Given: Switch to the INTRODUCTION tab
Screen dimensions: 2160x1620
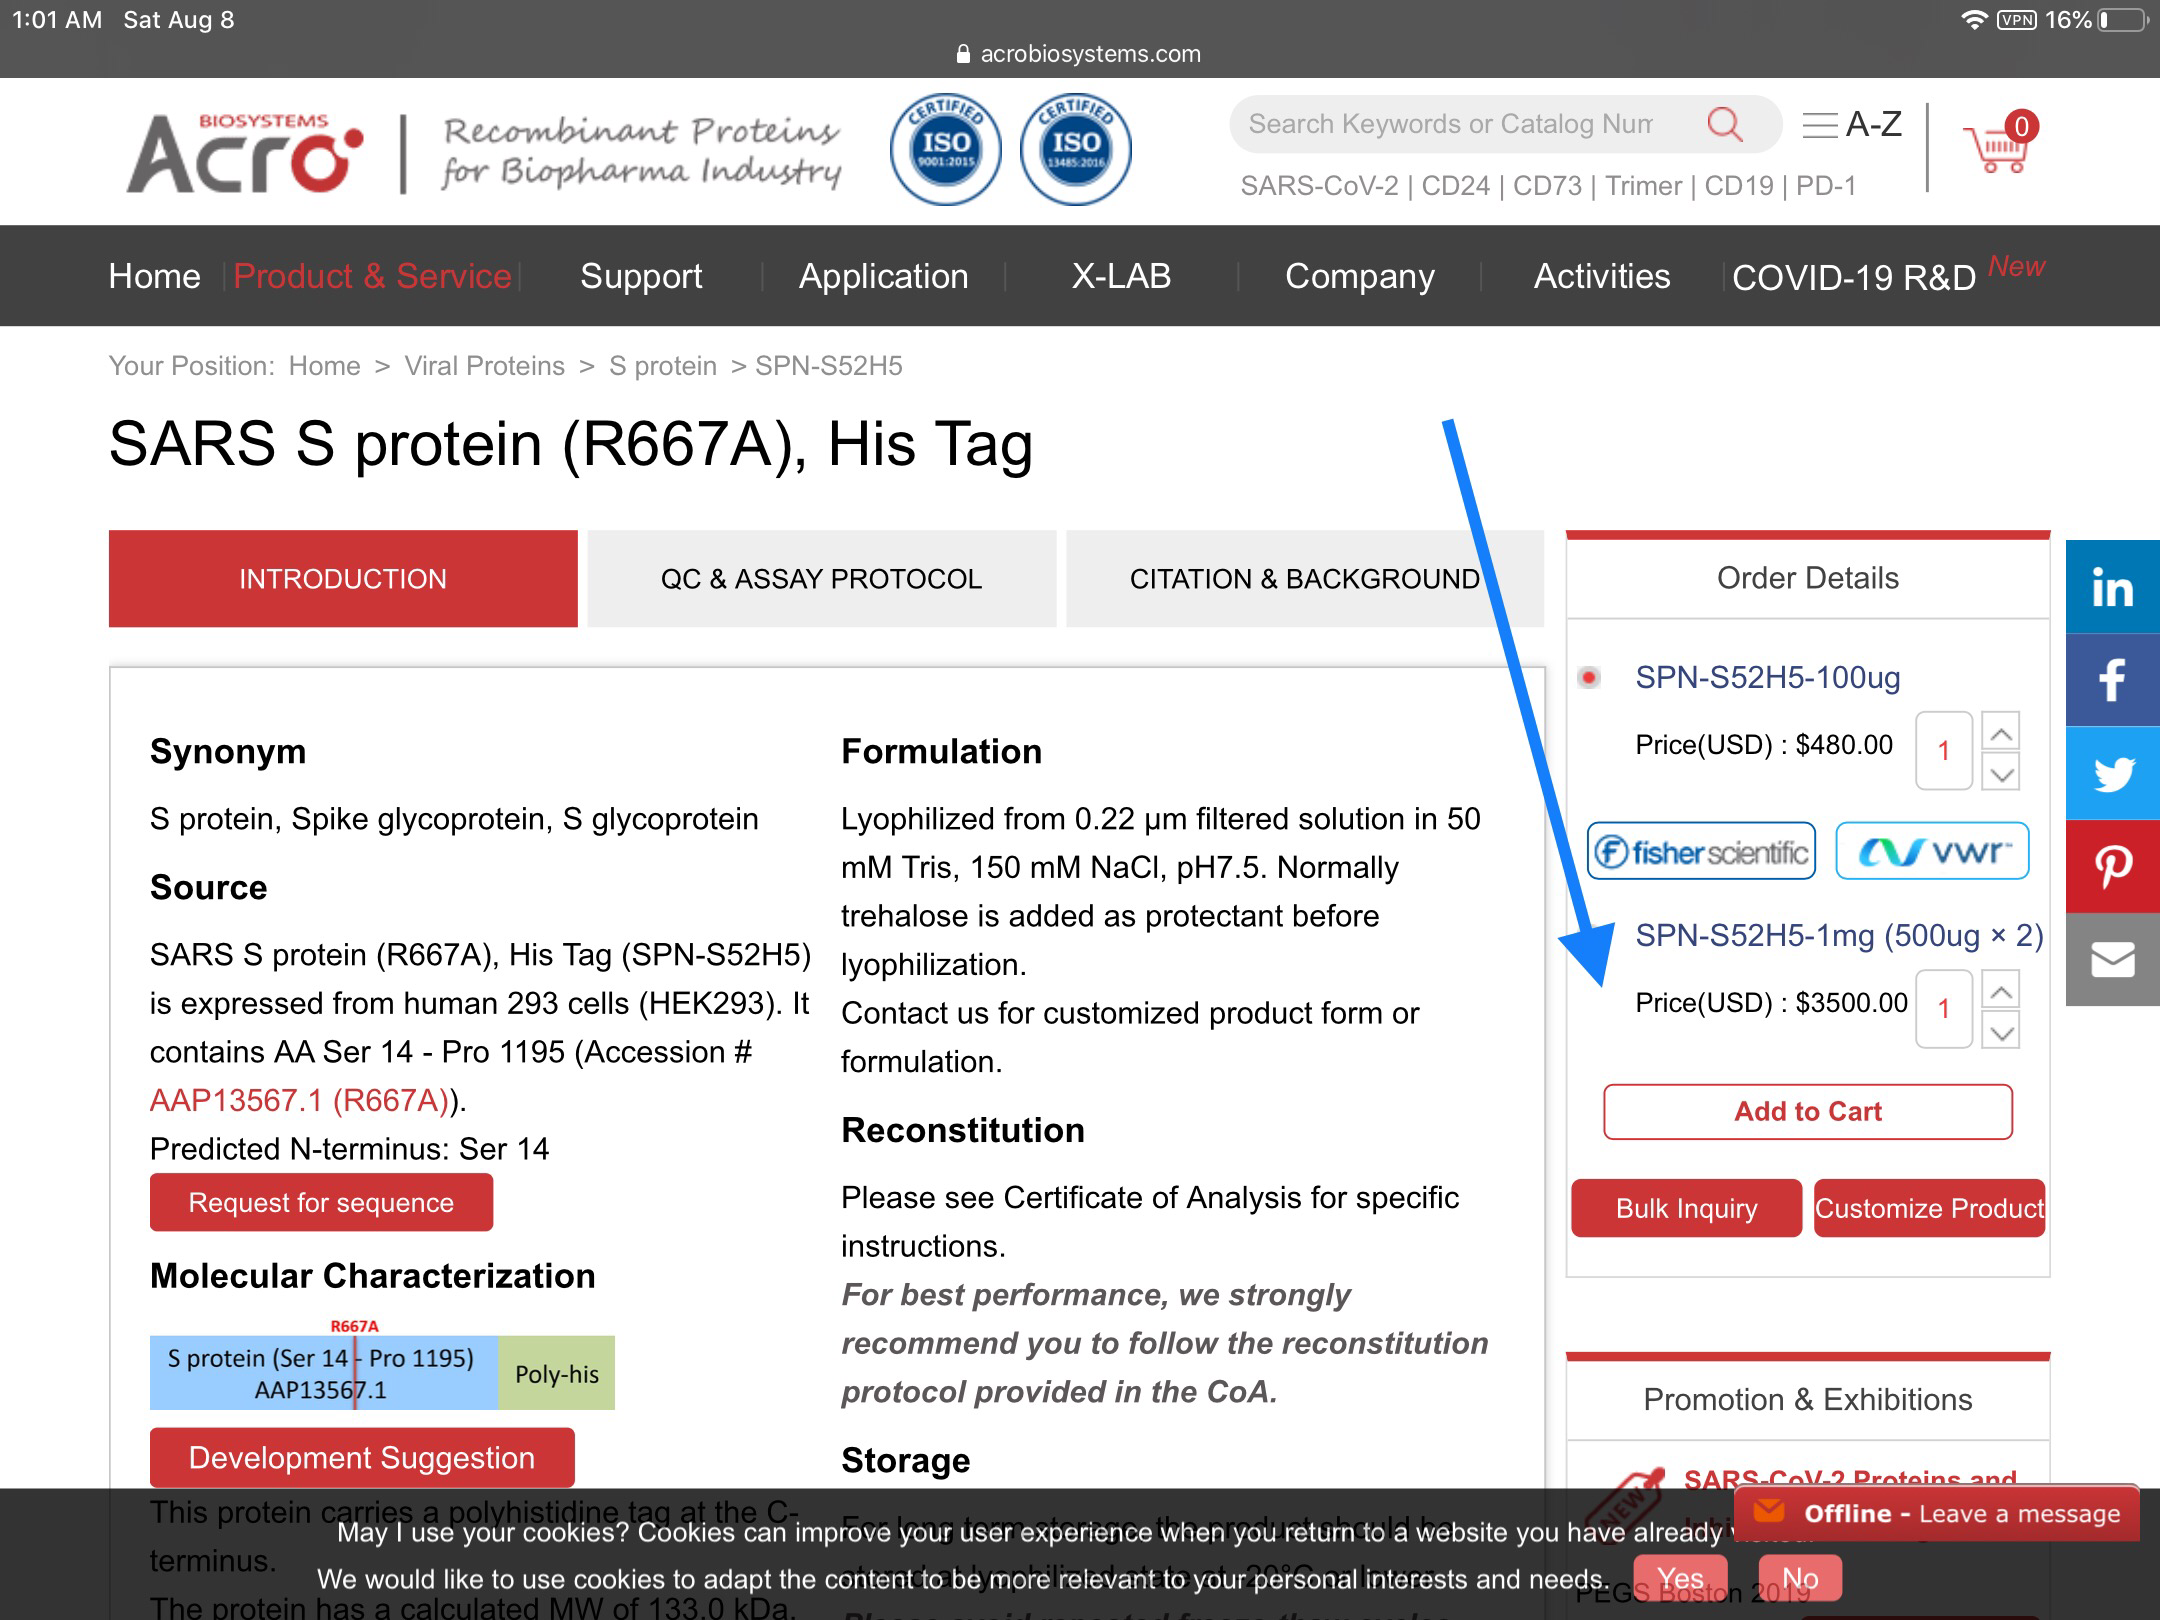Looking at the screenshot, I should tap(343, 579).
